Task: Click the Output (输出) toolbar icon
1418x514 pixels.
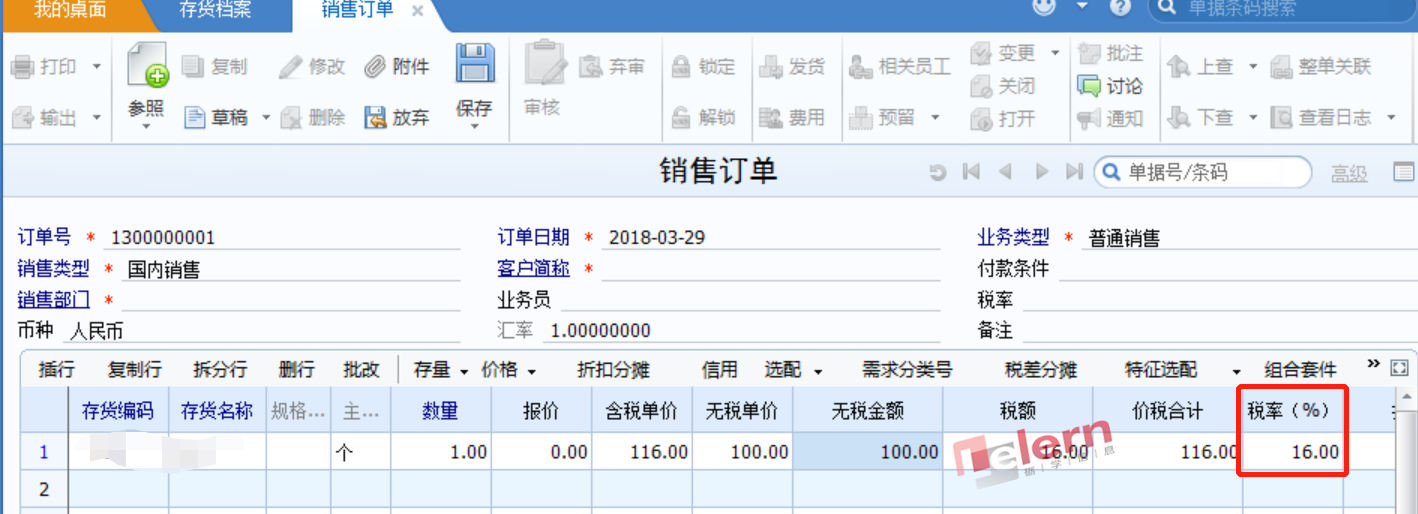Action: click(x=23, y=118)
